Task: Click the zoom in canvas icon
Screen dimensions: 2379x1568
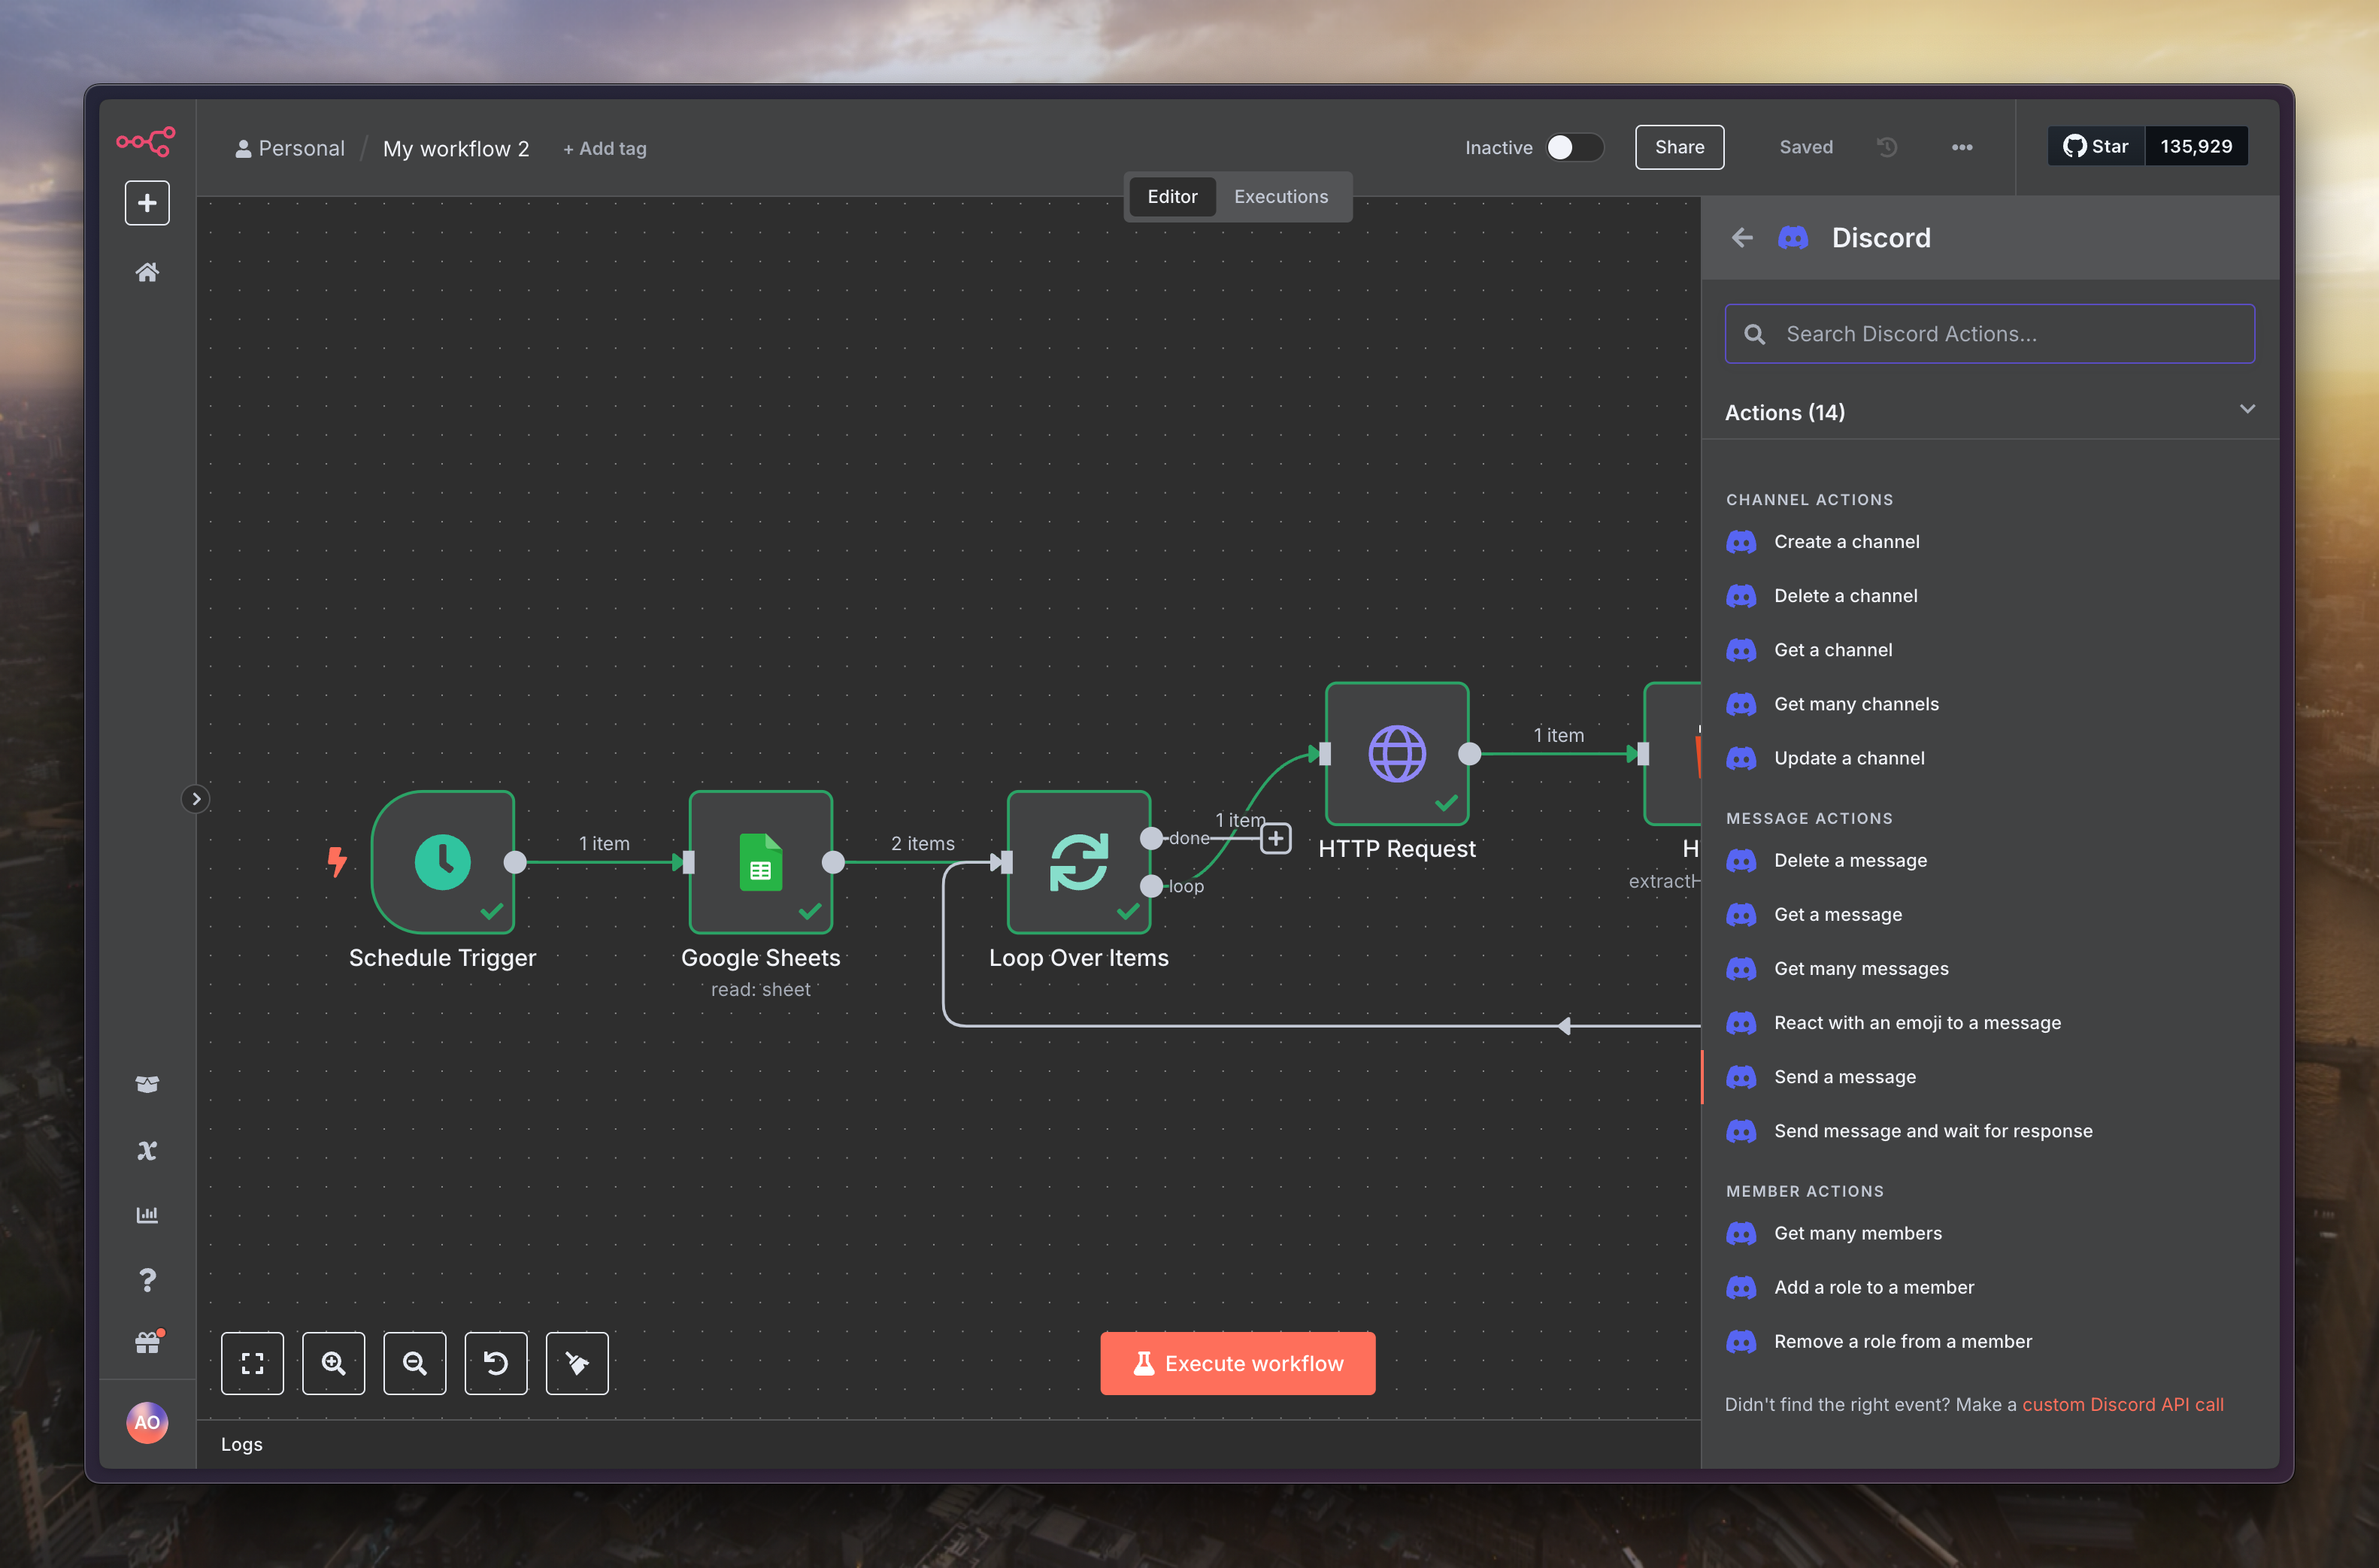Action: click(333, 1363)
